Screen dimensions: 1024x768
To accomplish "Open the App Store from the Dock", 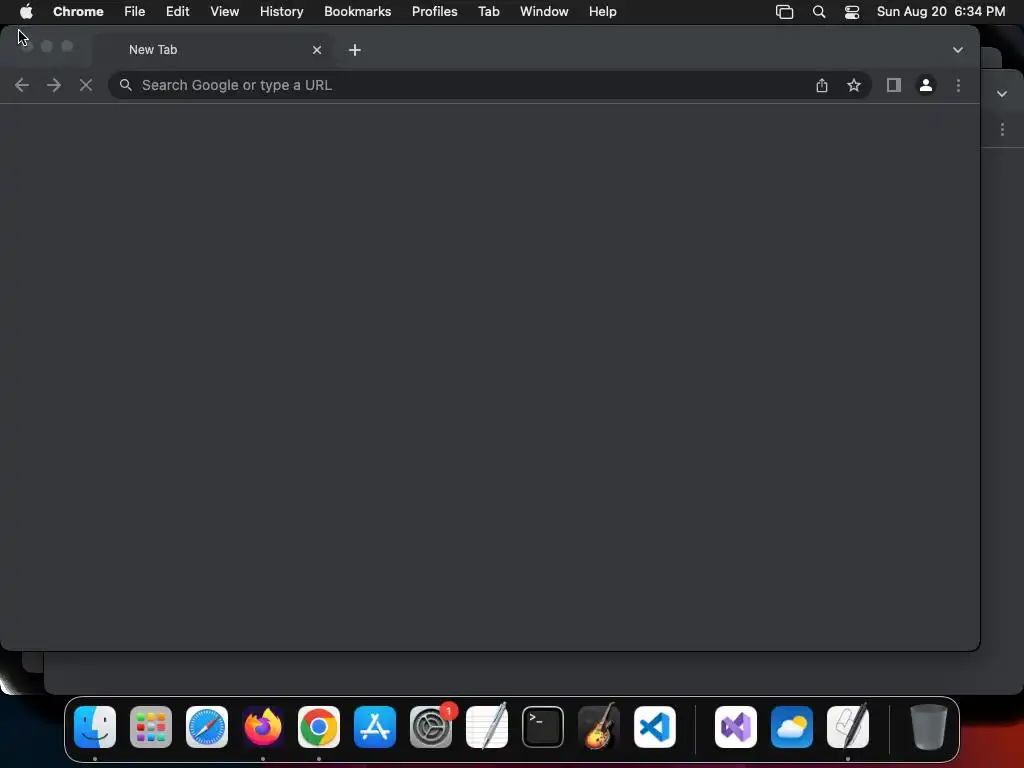I will [375, 727].
